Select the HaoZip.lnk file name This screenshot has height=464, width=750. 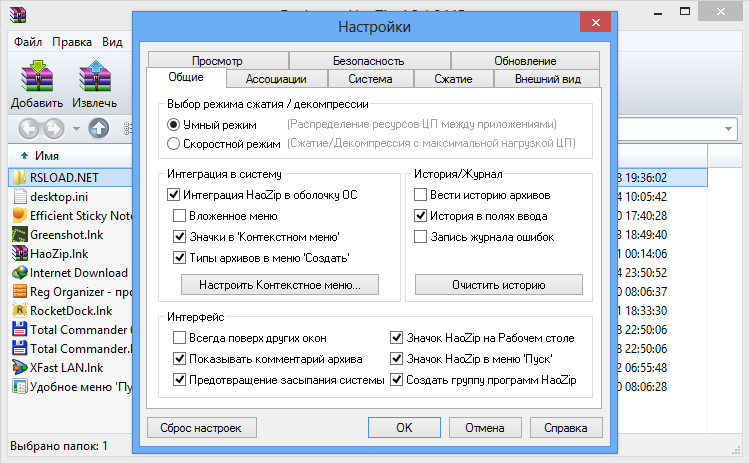click(x=59, y=254)
